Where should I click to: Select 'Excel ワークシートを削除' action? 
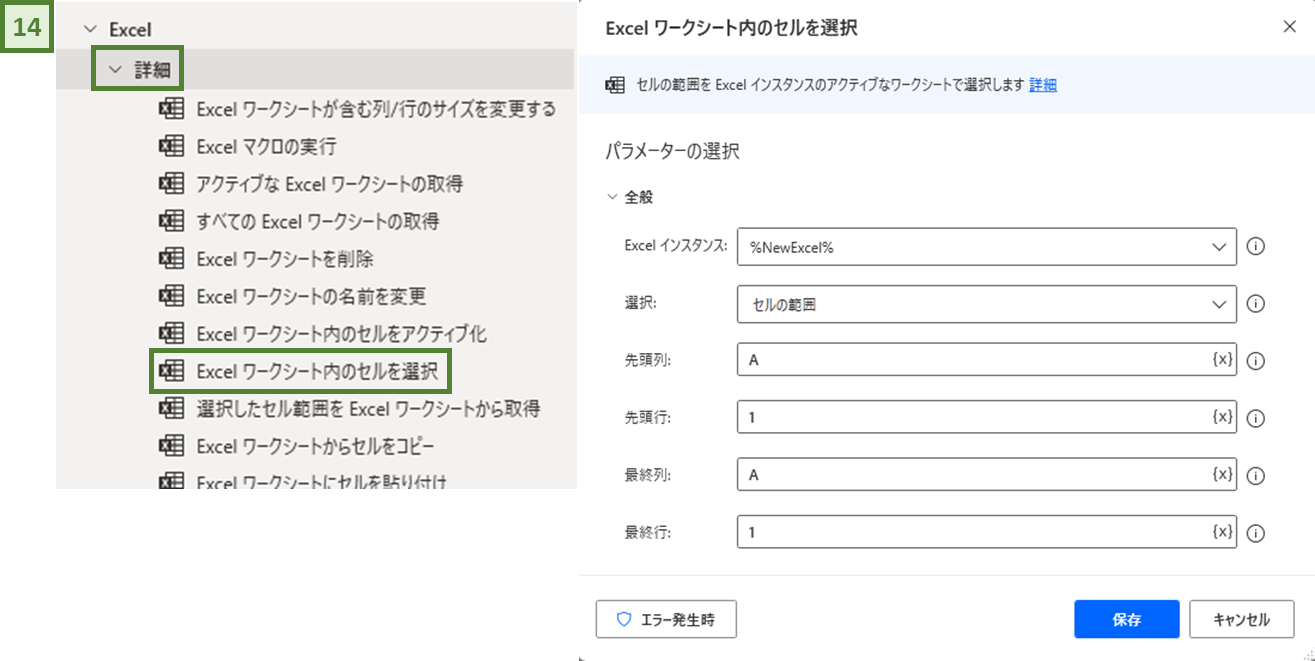coord(285,258)
